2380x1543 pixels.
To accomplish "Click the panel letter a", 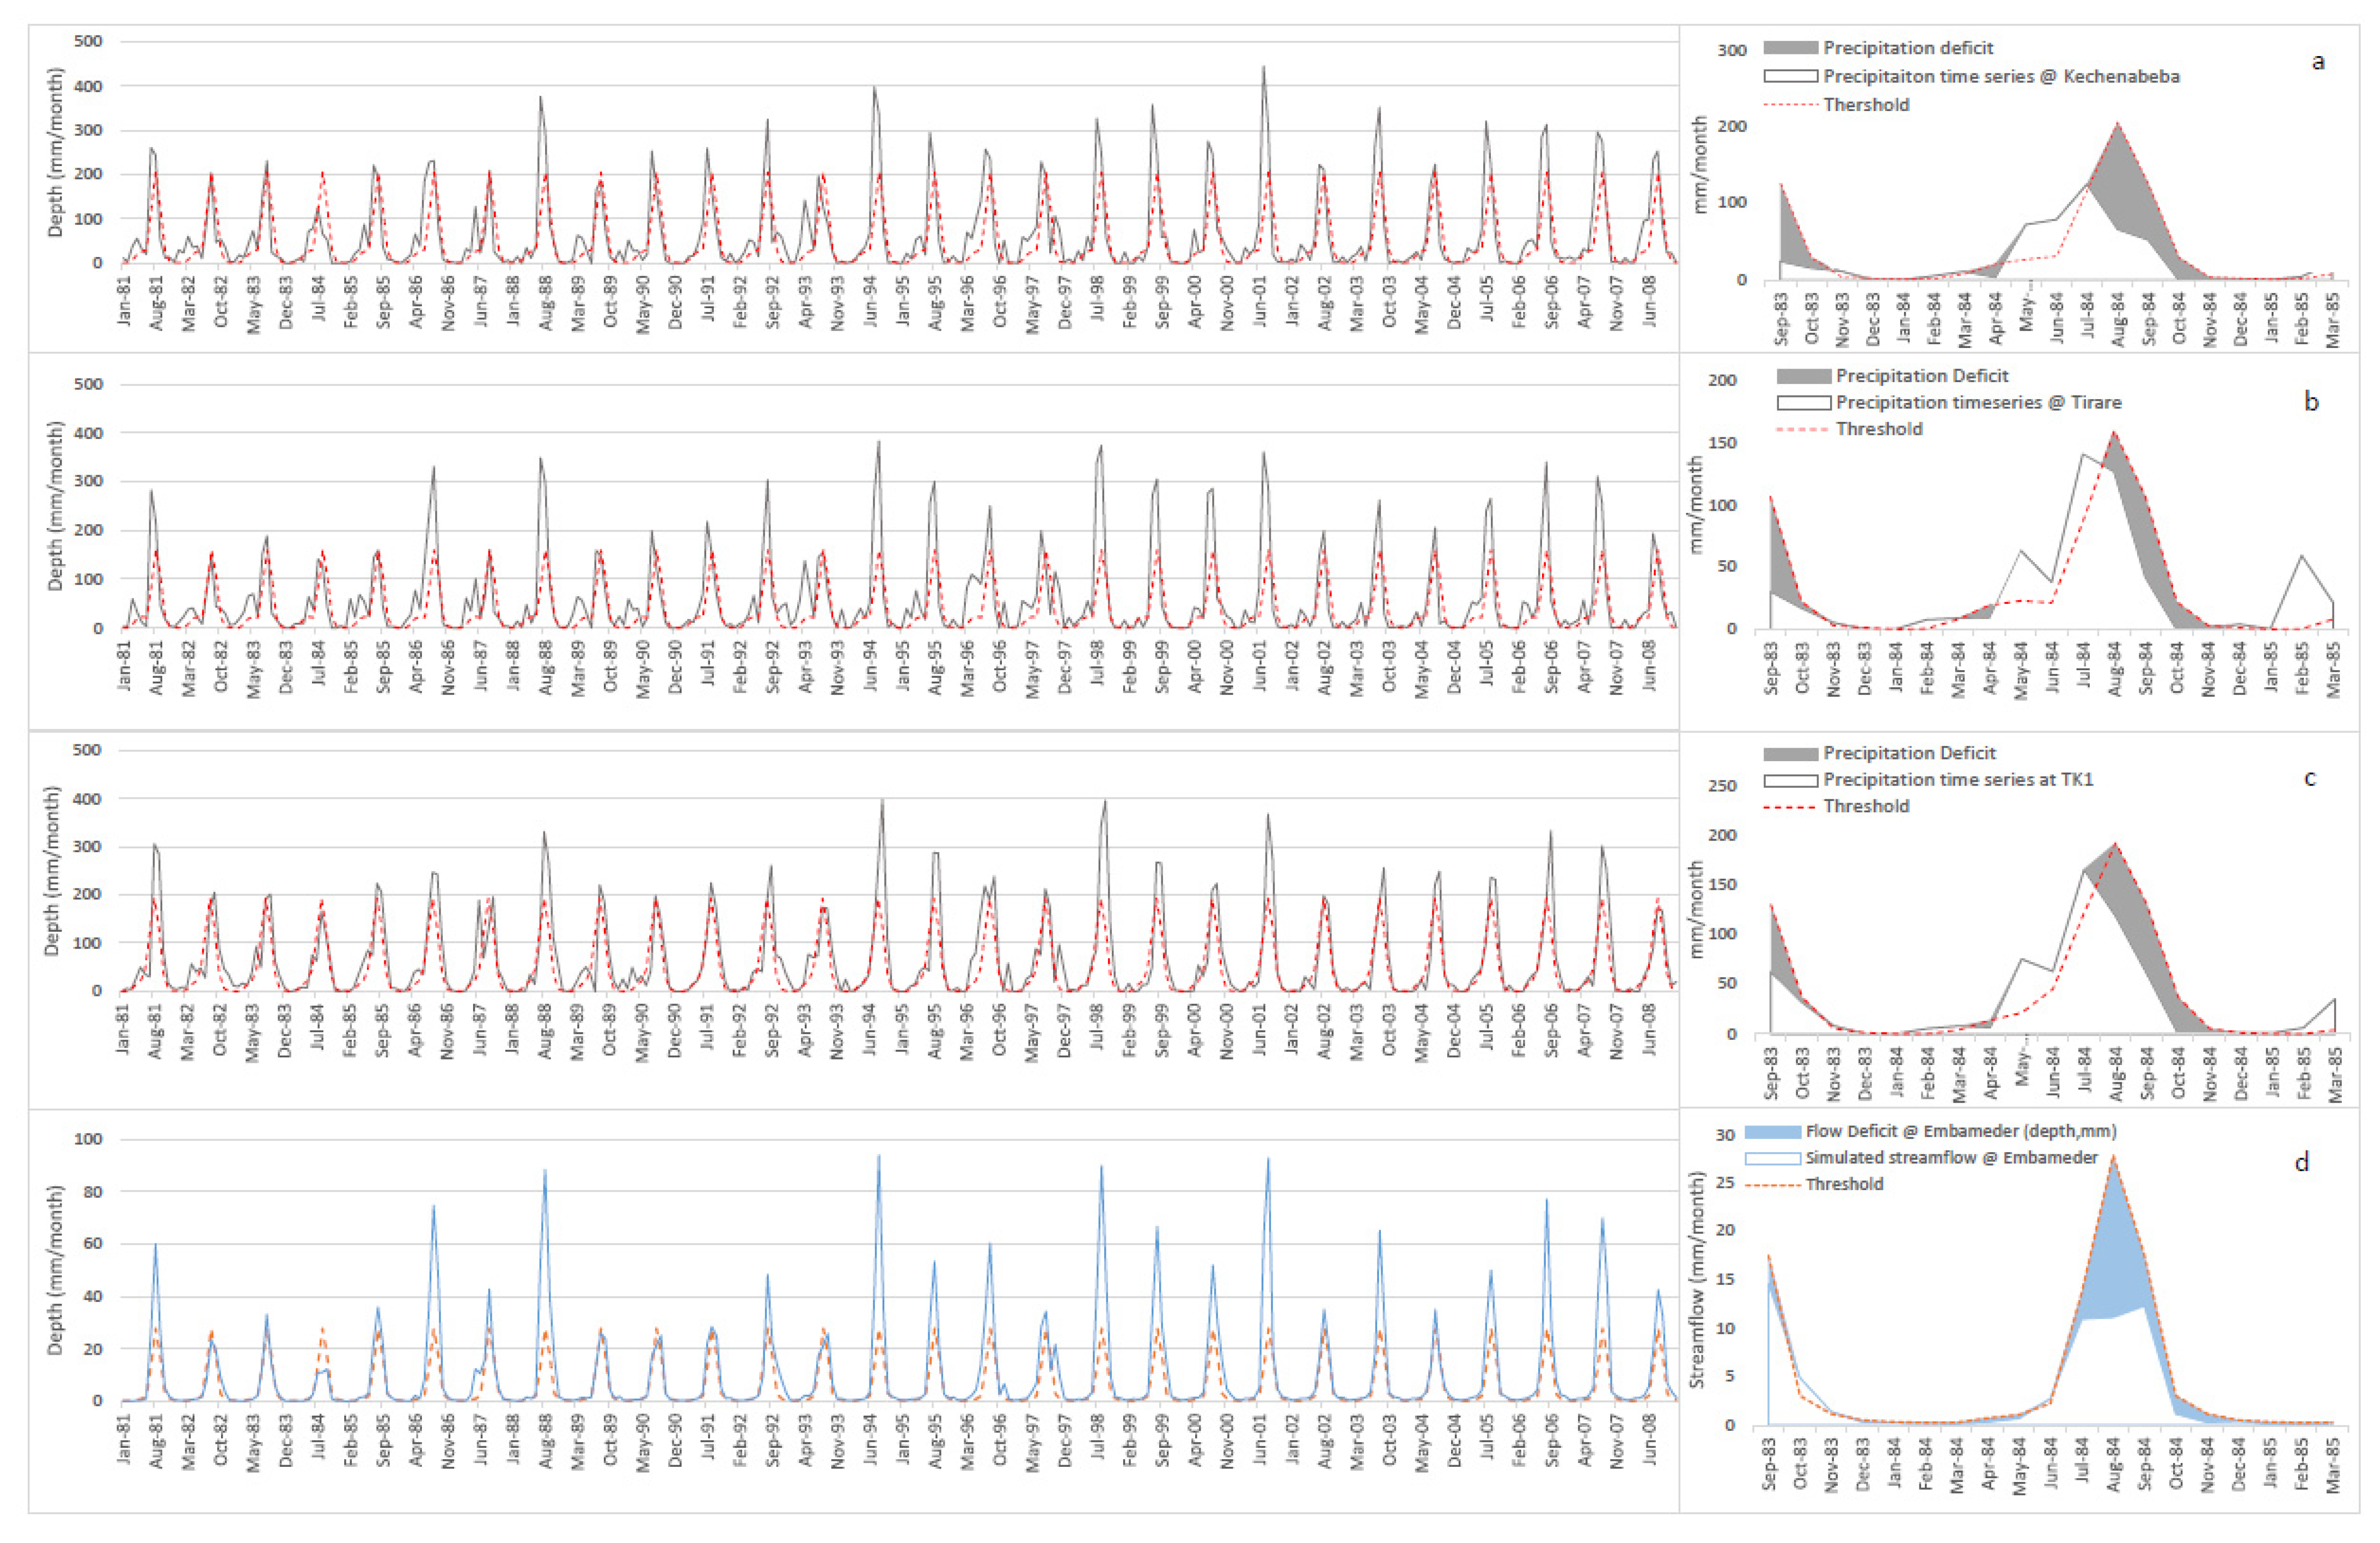I will click(2318, 62).
